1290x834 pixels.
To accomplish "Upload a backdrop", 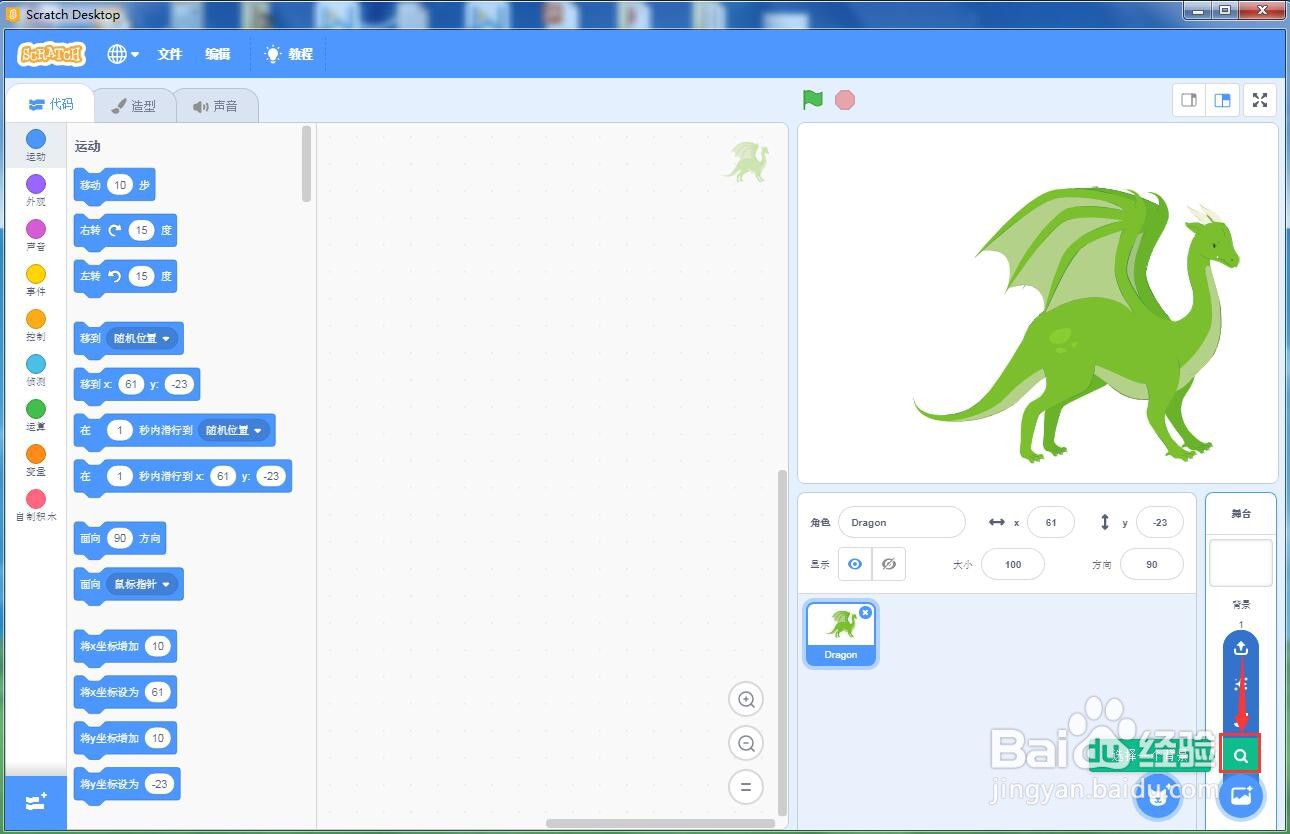I will 1241,648.
